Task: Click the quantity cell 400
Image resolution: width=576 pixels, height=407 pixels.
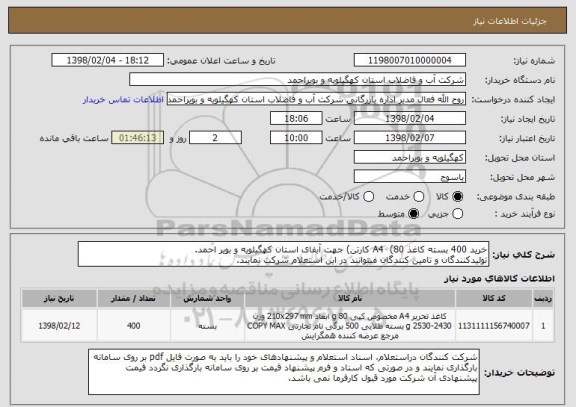Action: tap(134, 325)
